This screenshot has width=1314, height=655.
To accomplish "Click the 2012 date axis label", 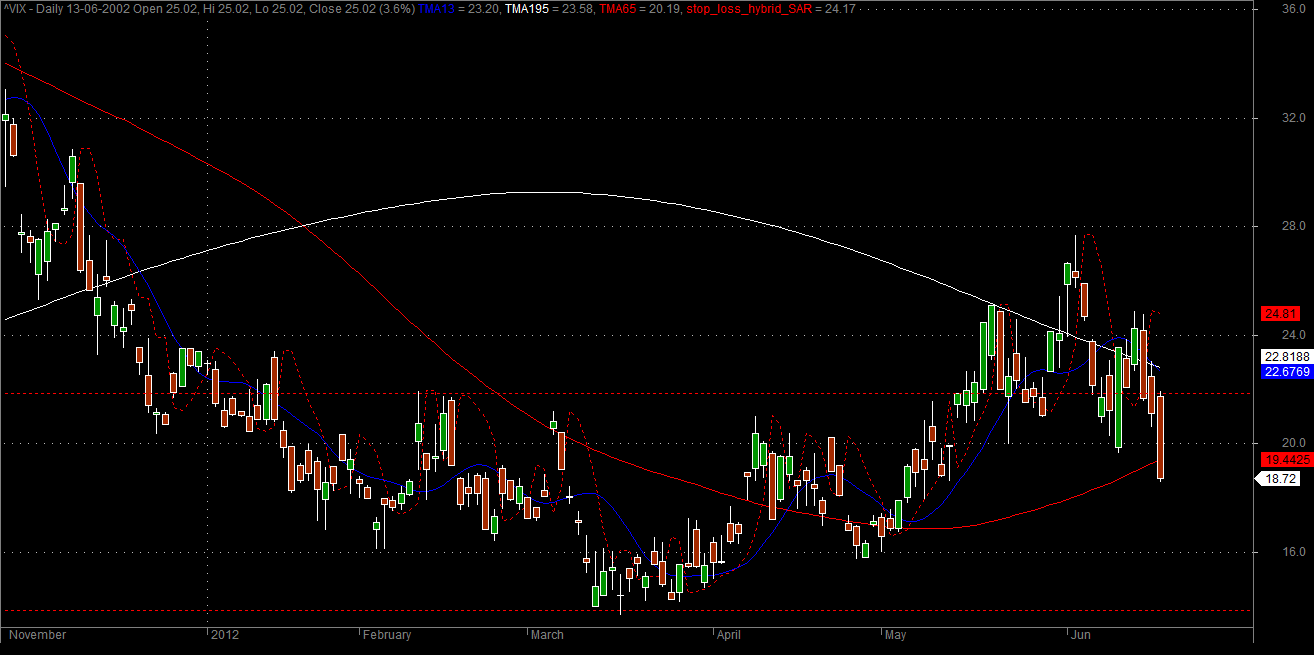I will click(x=226, y=635).
